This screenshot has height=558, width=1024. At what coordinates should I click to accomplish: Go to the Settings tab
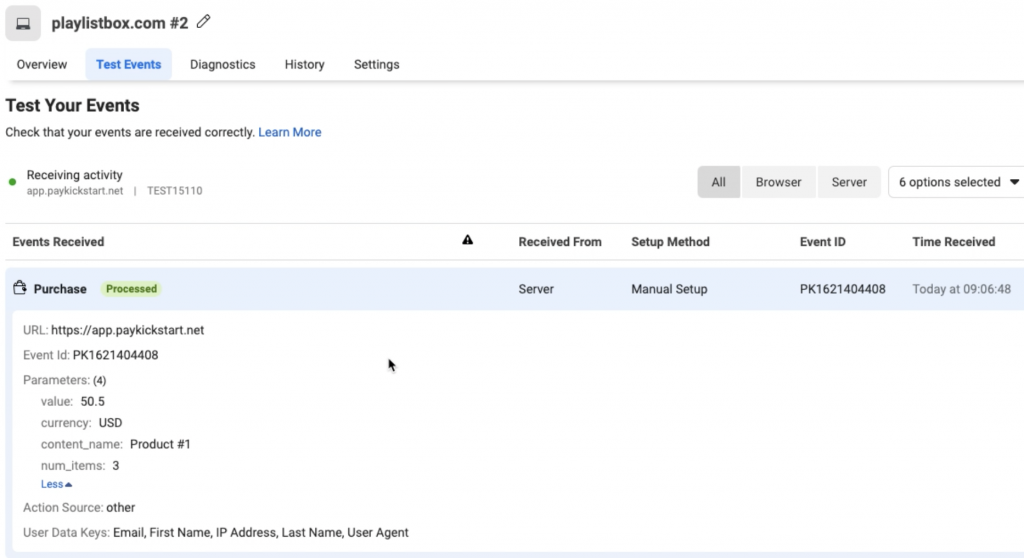(x=376, y=65)
